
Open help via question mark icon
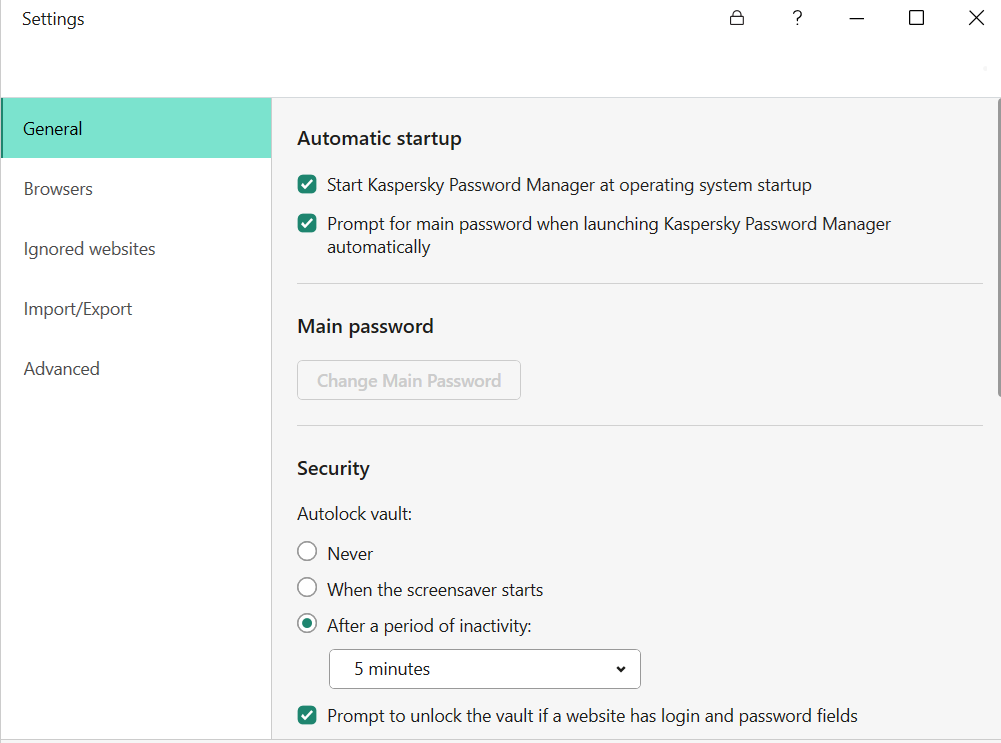pos(797,18)
